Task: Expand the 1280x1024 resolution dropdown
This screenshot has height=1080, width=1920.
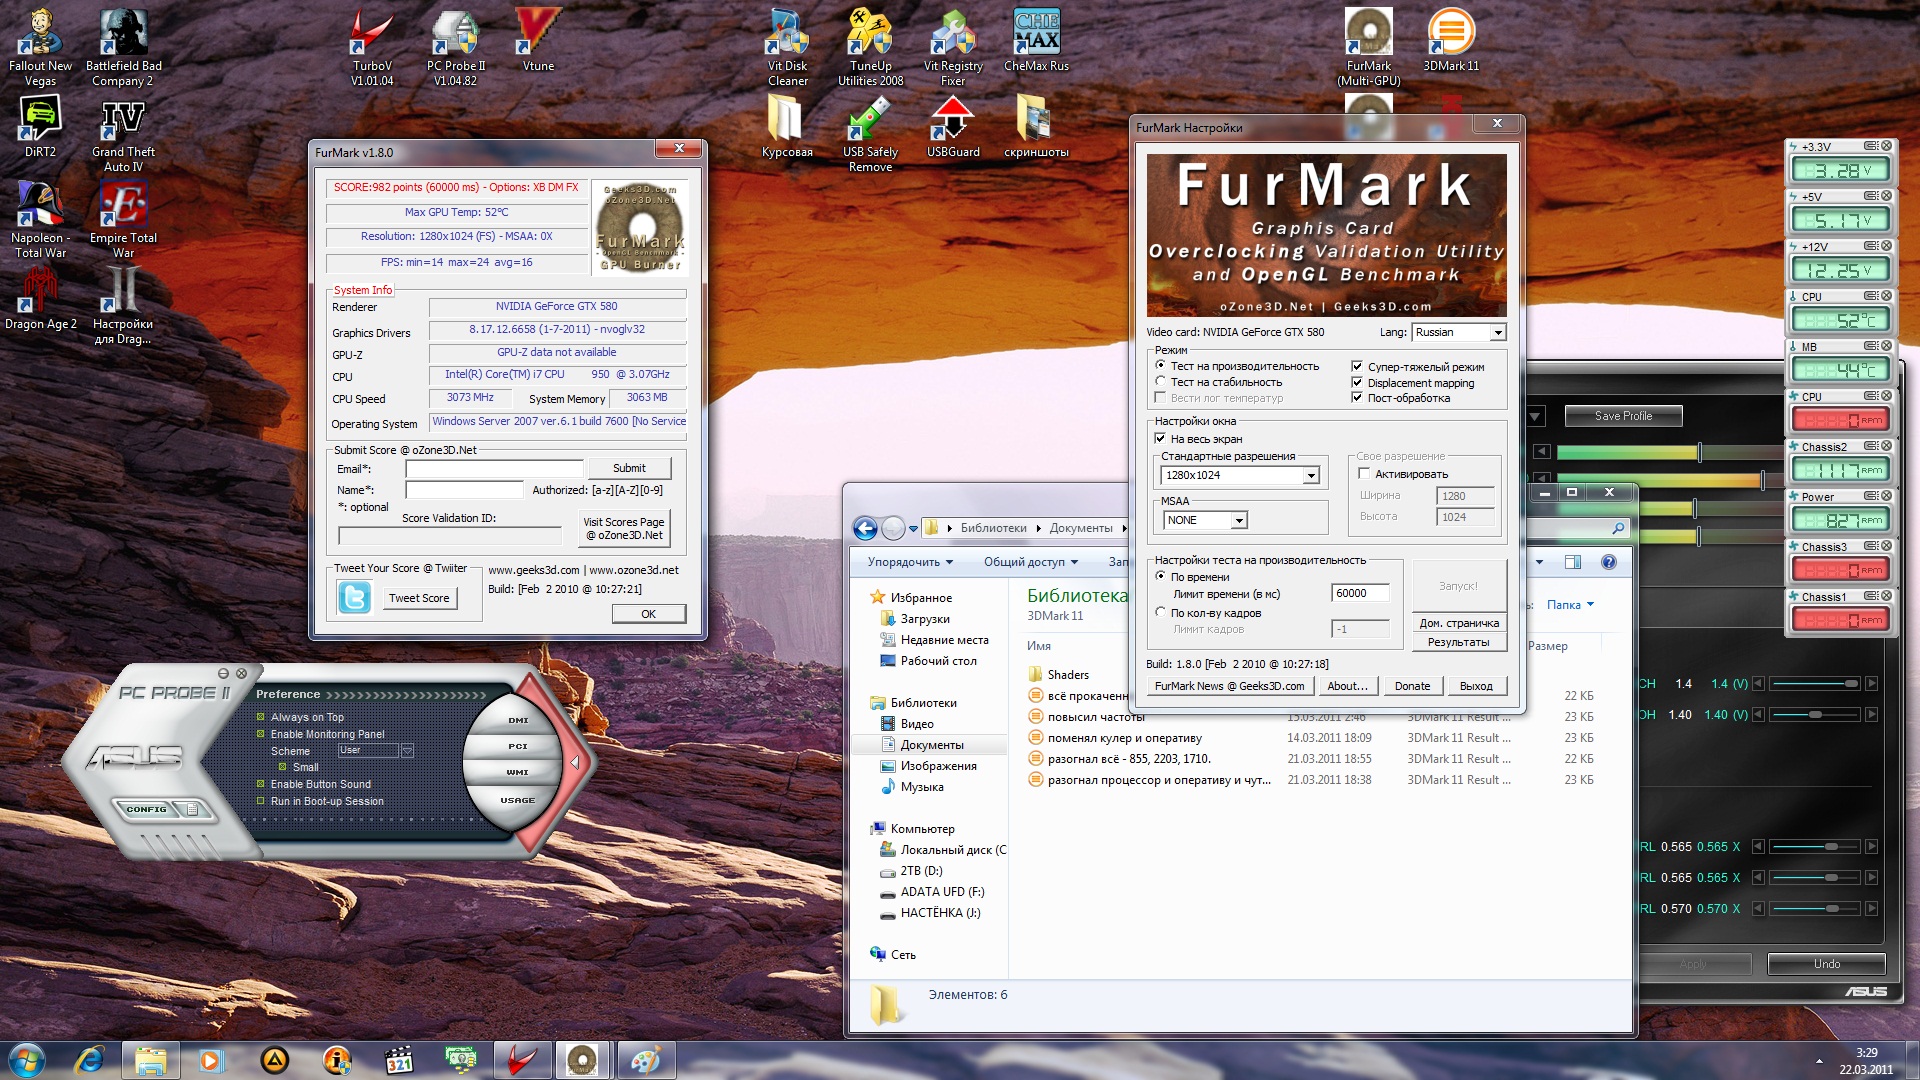Action: 1310,476
